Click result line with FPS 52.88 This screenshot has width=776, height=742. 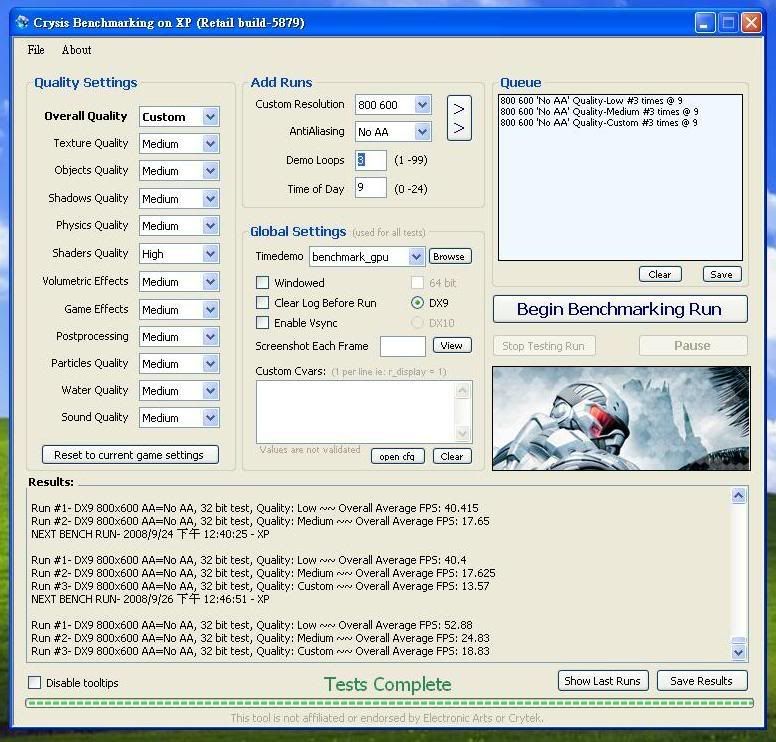(x=252, y=625)
